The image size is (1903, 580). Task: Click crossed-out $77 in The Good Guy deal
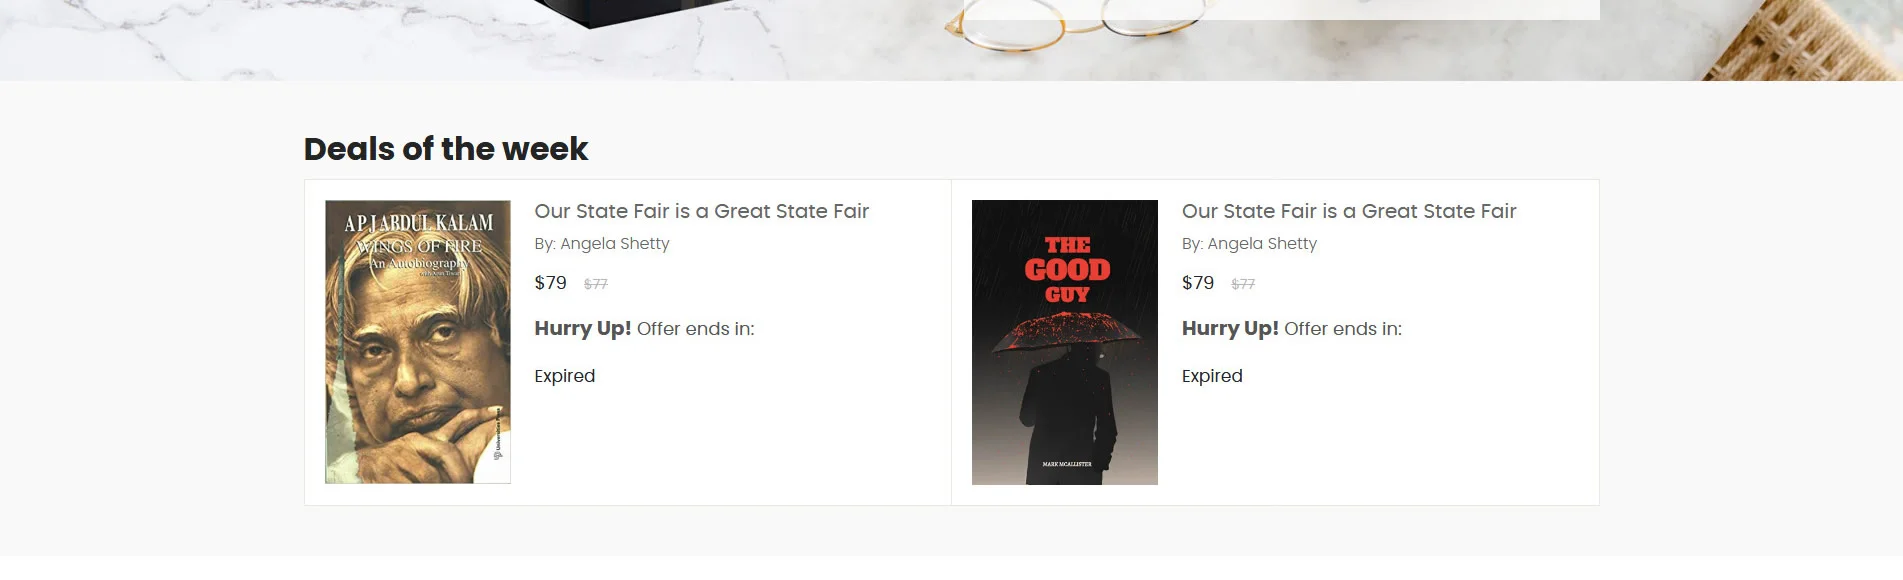1242,284
